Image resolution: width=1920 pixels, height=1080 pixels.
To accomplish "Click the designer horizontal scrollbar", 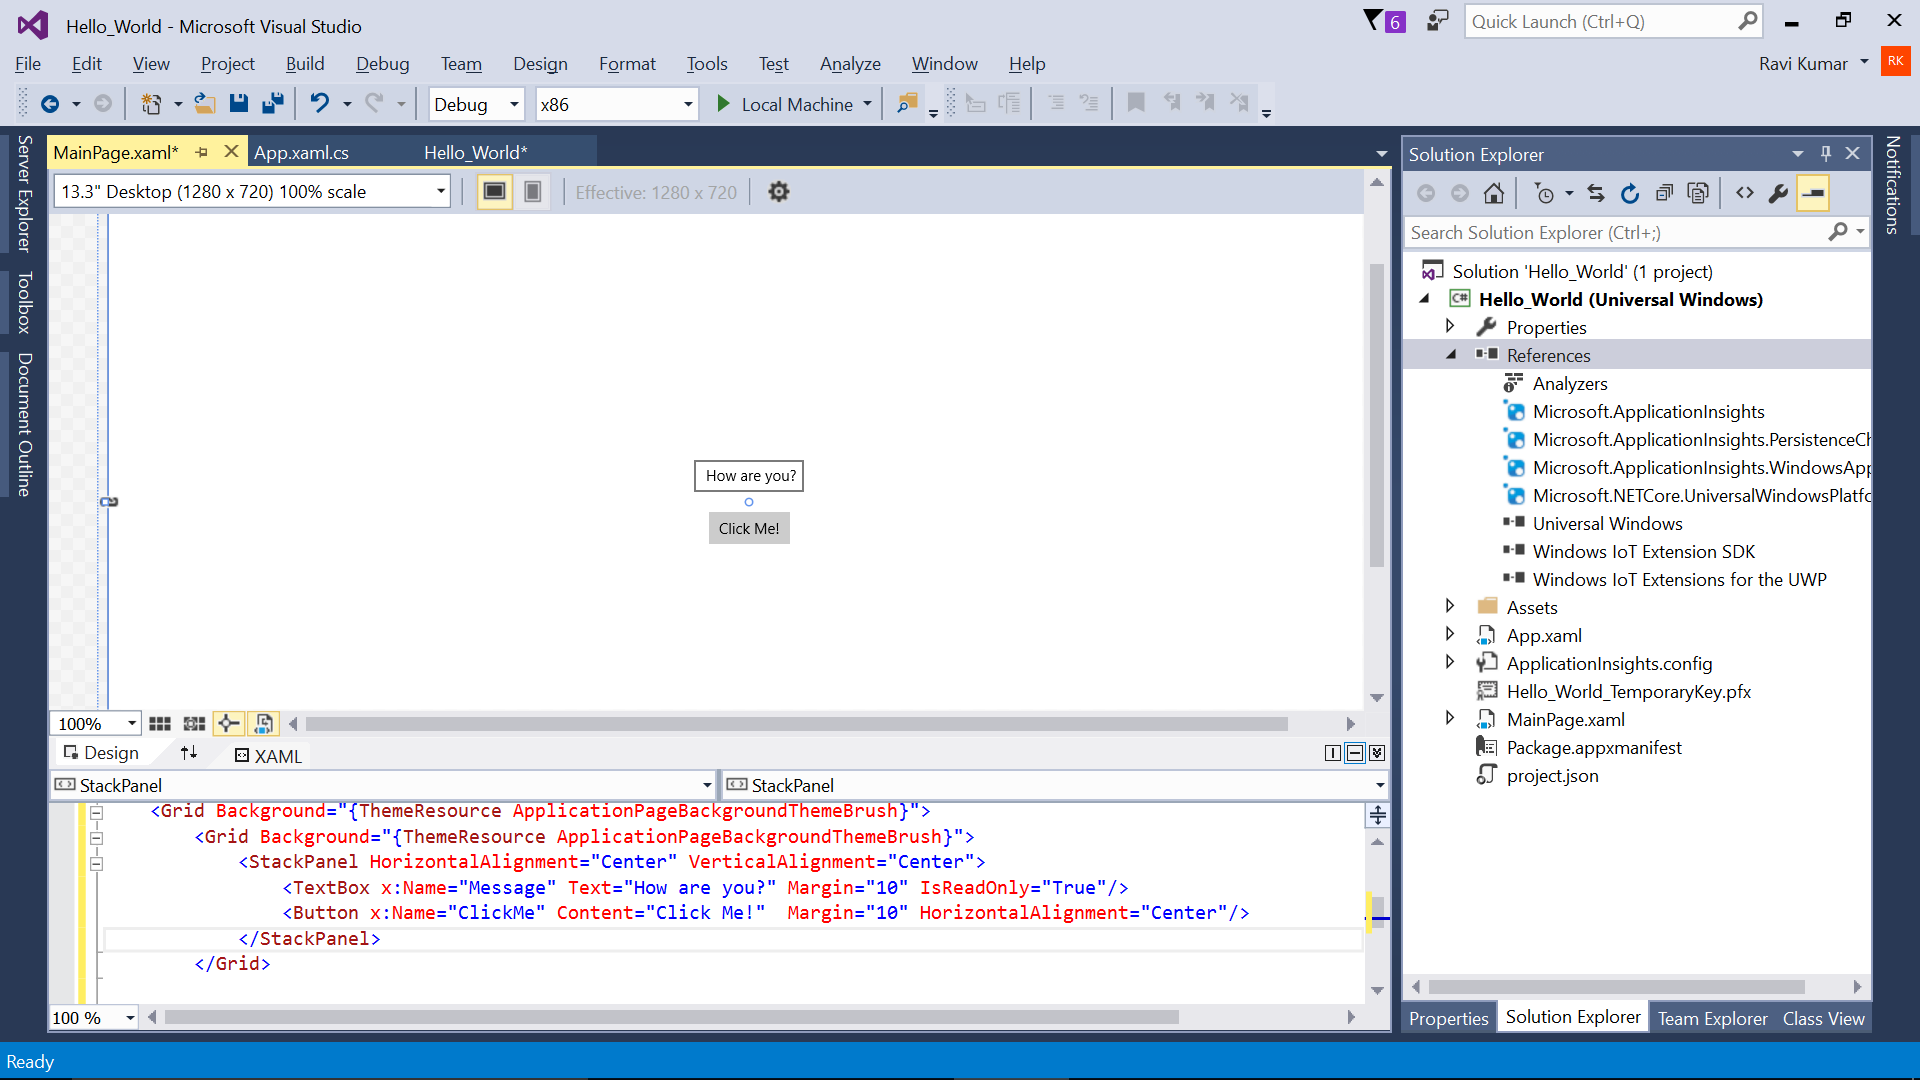I will coord(796,723).
